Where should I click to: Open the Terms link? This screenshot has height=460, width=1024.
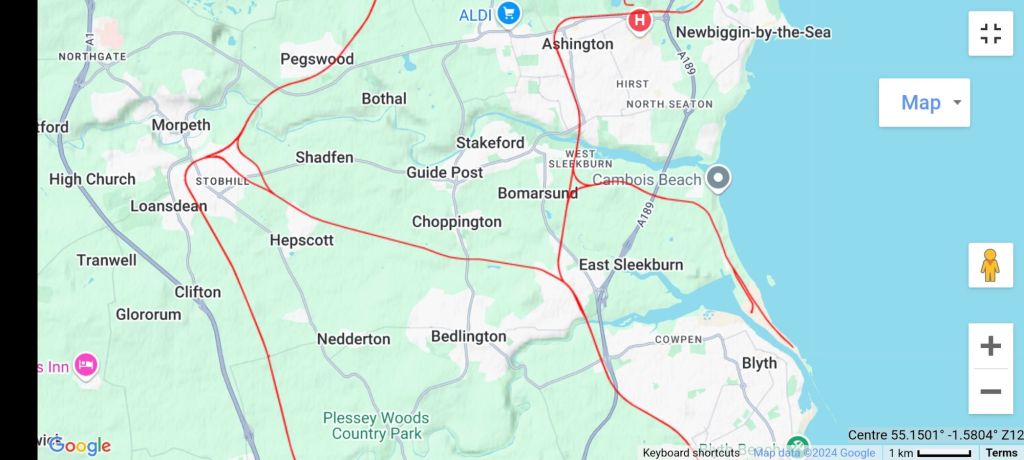pyautogui.click(x=1001, y=453)
